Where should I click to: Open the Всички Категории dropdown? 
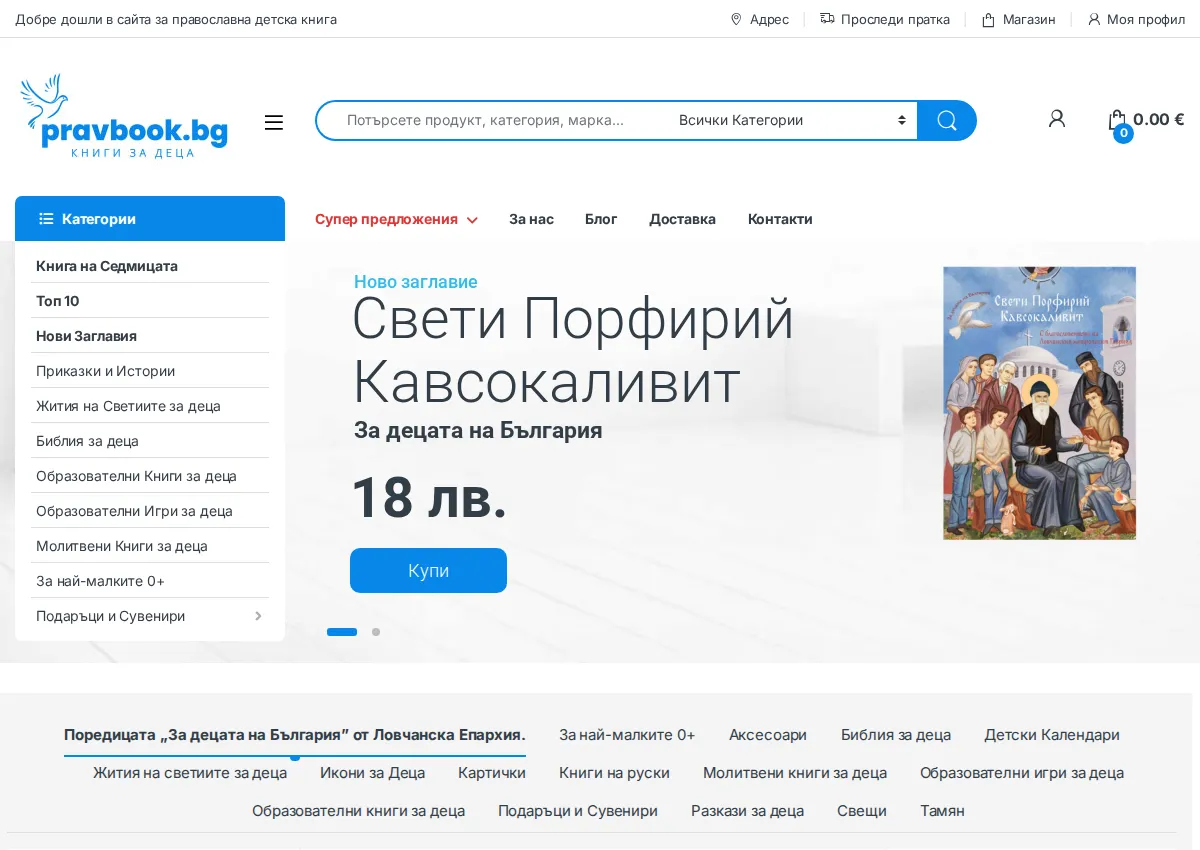pyautogui.click(x=791, y=120)
